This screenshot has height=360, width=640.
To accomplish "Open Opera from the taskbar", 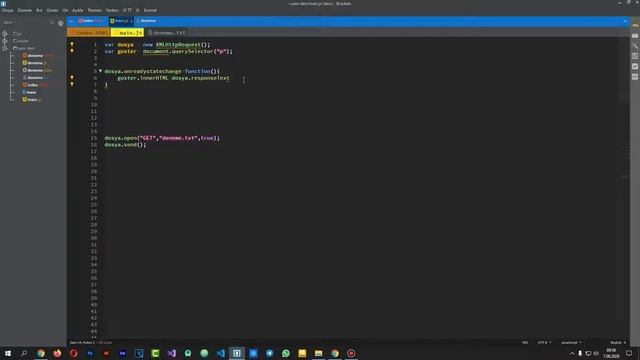I will [x=73, y=353].
